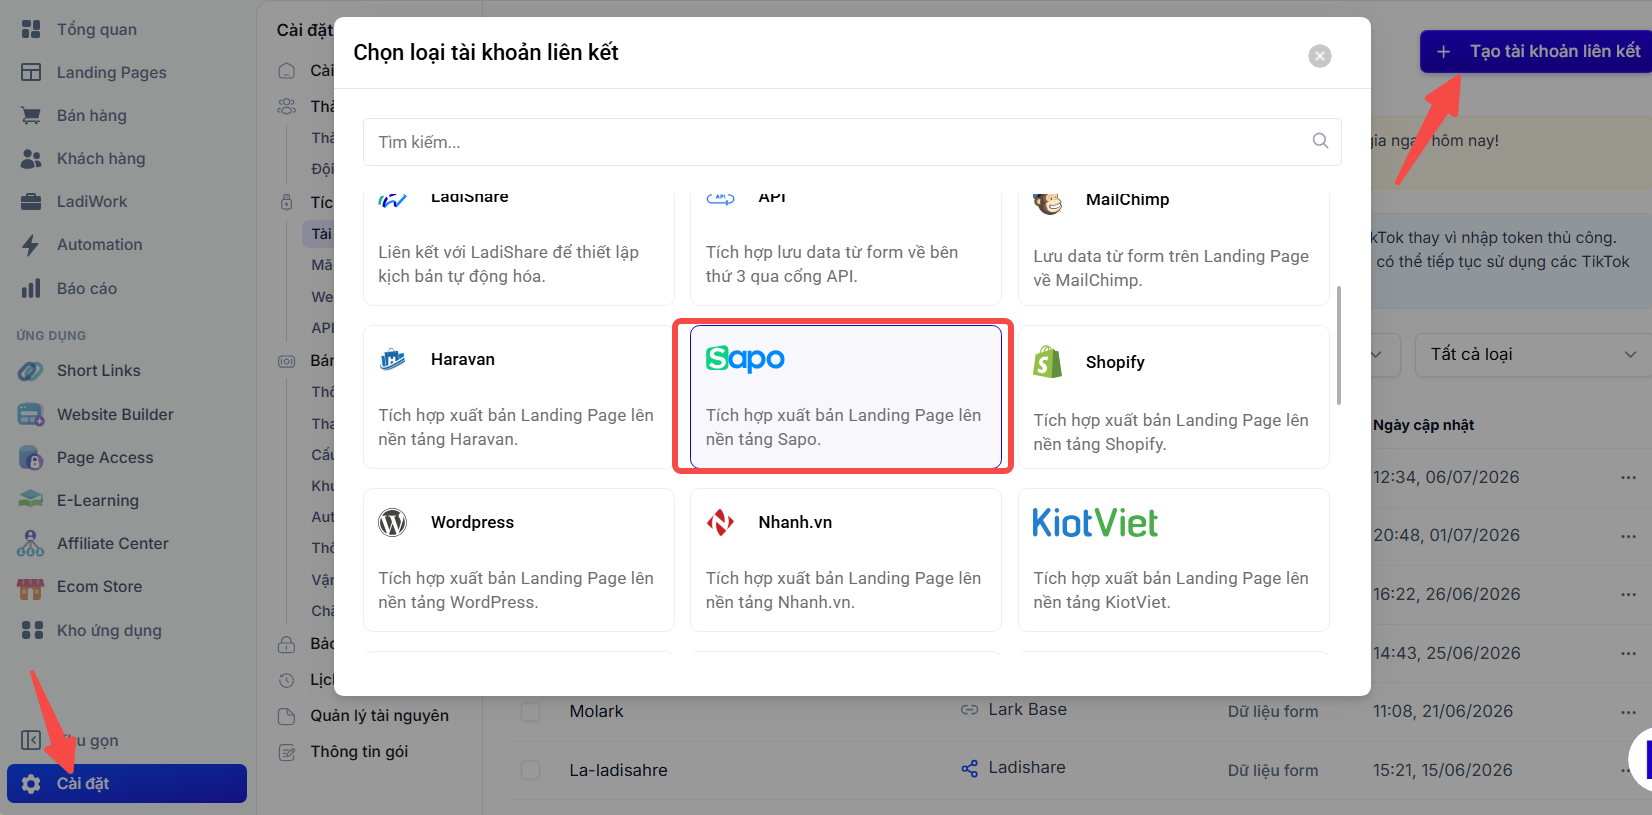Click the Ngày cập nhật column header
This screenshot has height=815, width=1652.
1423,425
